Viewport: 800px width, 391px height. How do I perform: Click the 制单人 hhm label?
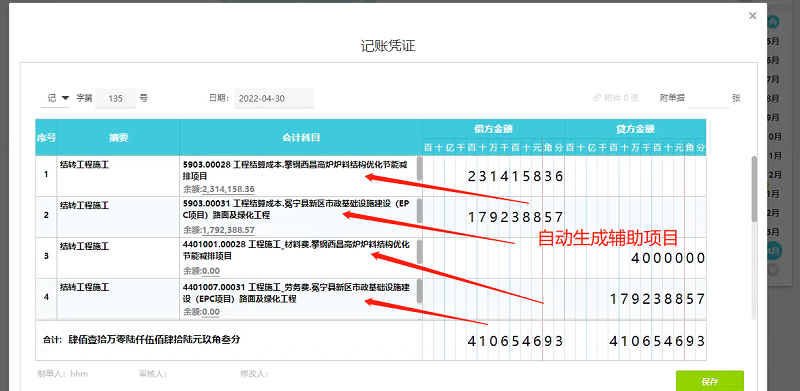63,374
